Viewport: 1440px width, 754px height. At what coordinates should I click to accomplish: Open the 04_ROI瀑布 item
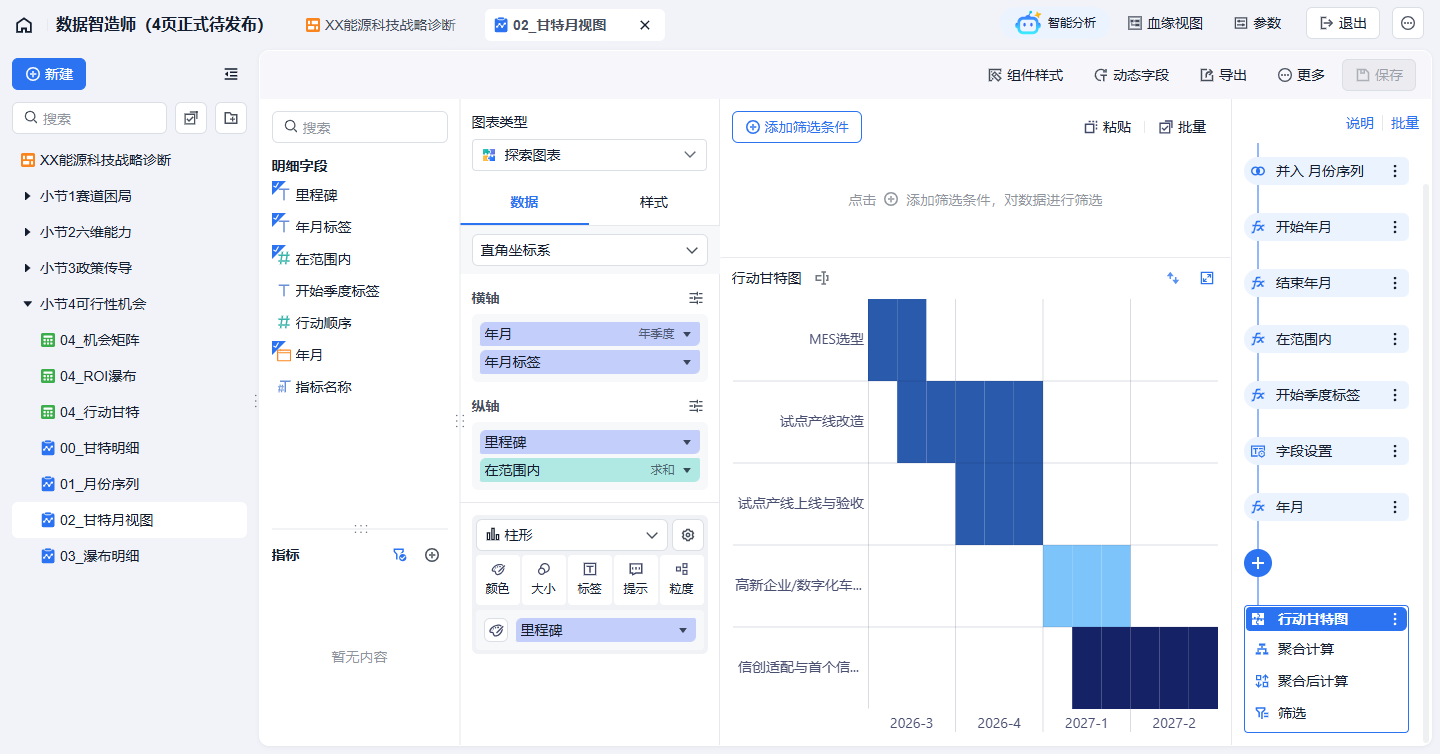(x=129, y=376)
